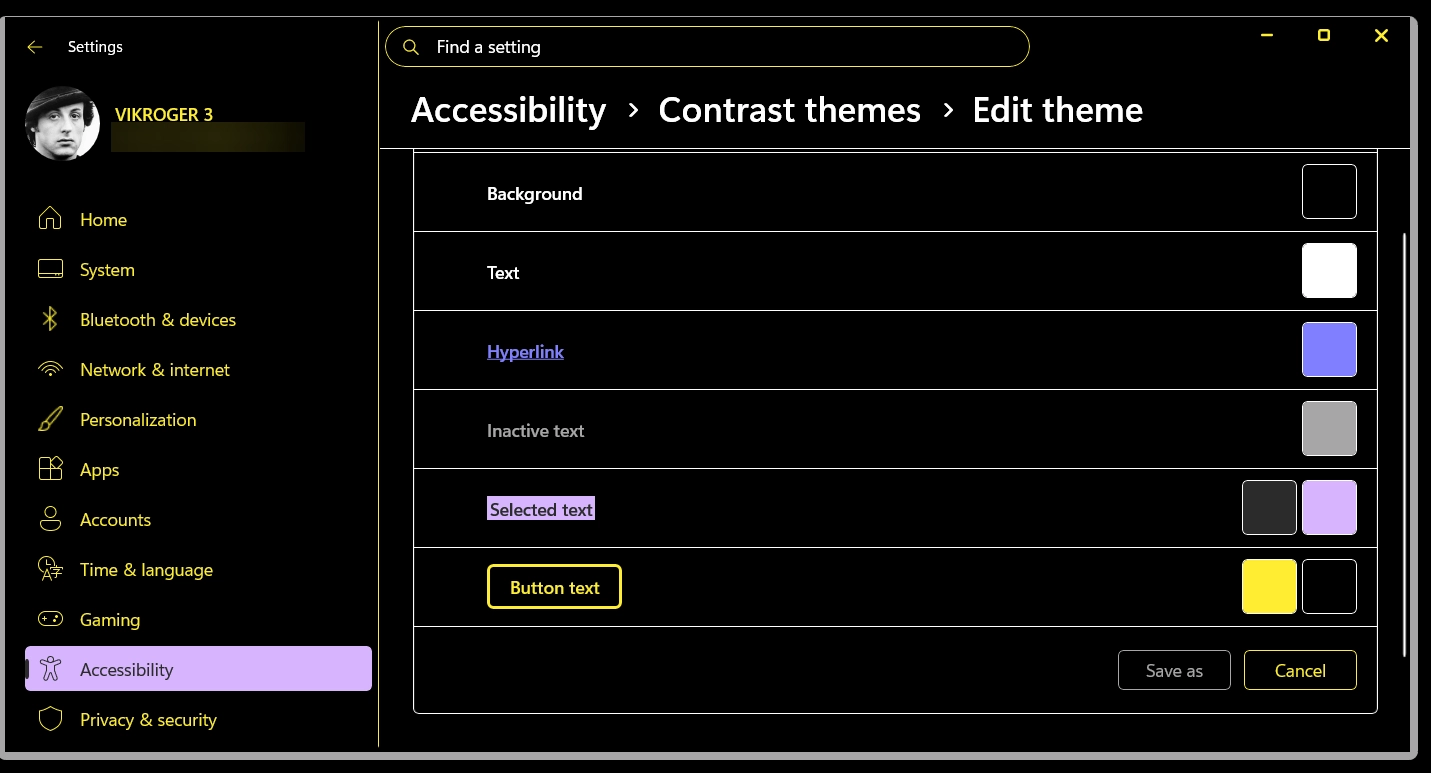Click the Gaming controller icon

click(x=50, y=619)
